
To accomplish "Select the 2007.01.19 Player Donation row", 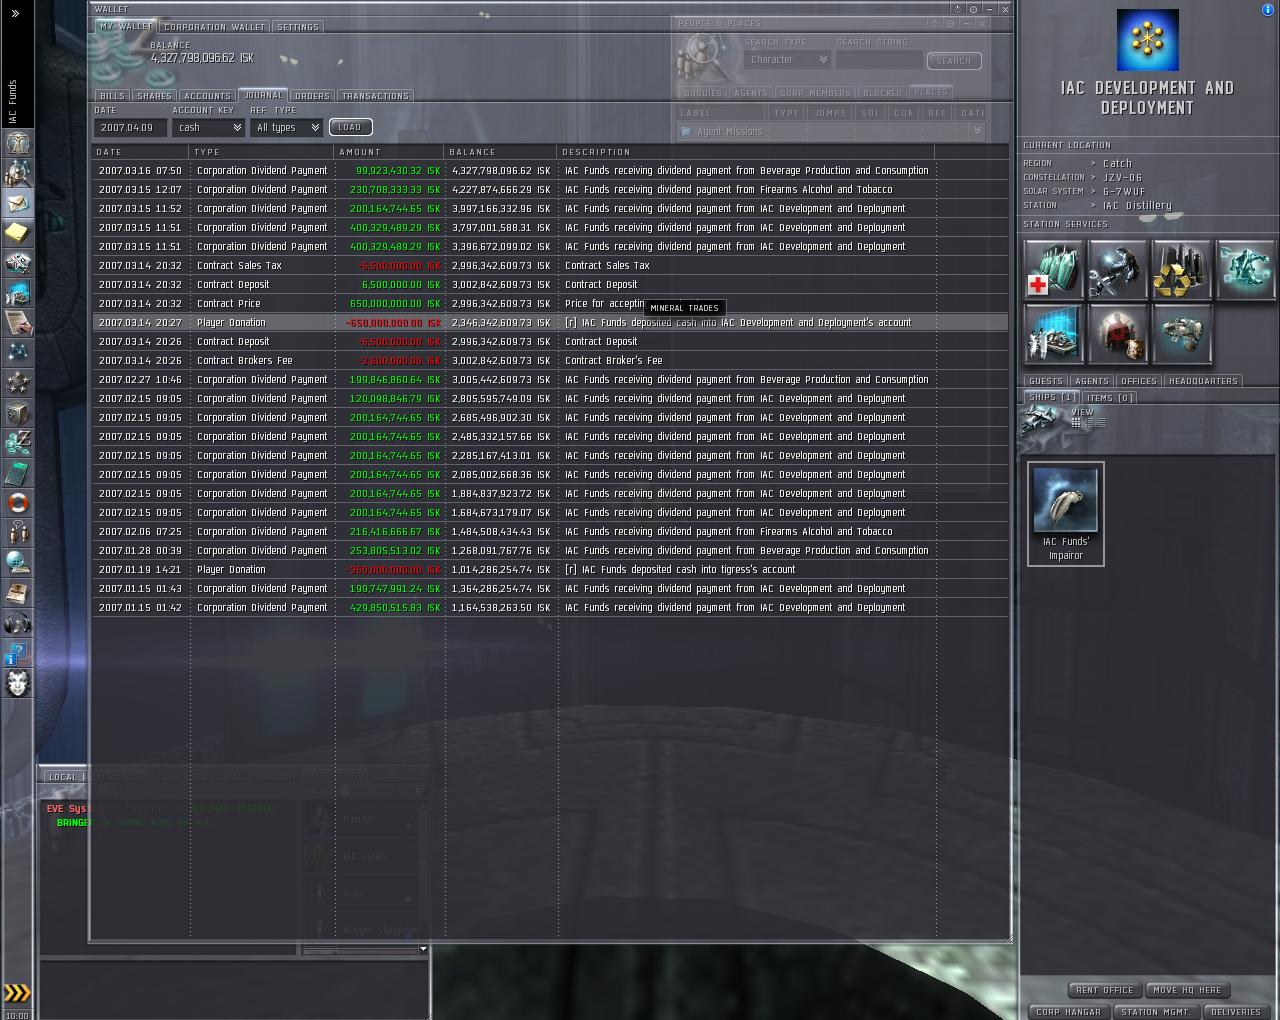I will [x=550, y=570].
